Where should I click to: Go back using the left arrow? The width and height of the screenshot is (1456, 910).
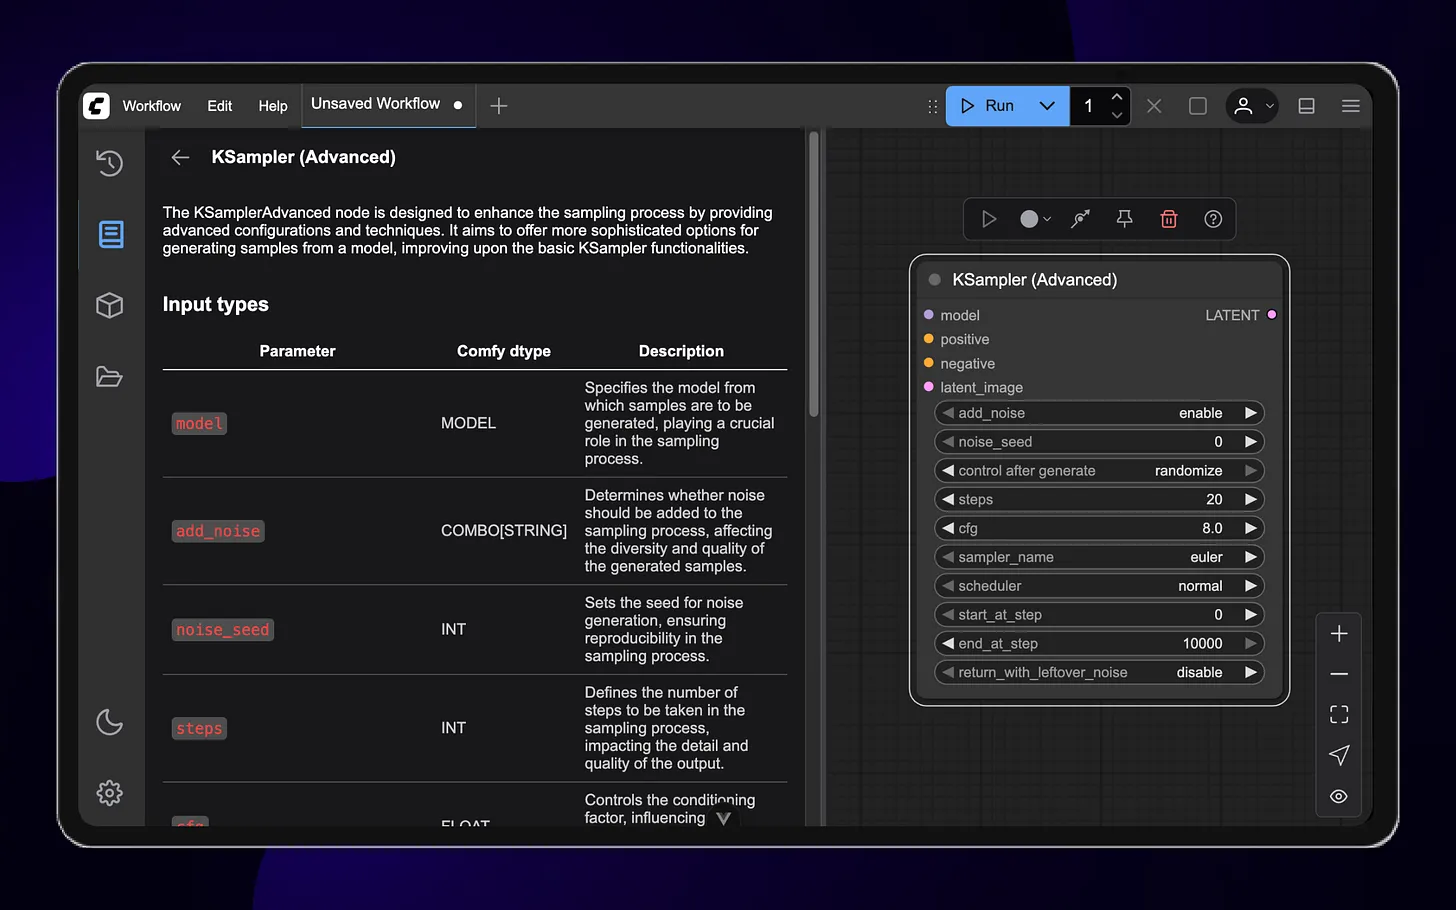click(180, 157)
